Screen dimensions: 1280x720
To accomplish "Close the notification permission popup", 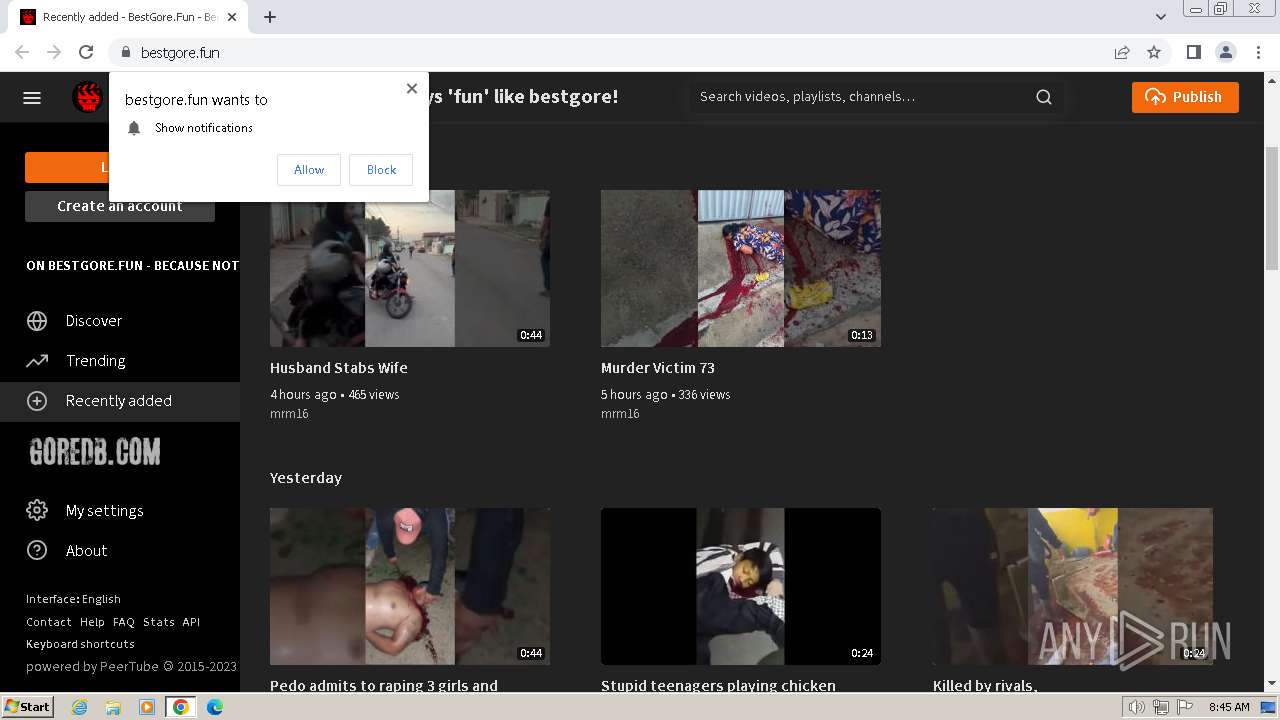I will tap(411, 88).
